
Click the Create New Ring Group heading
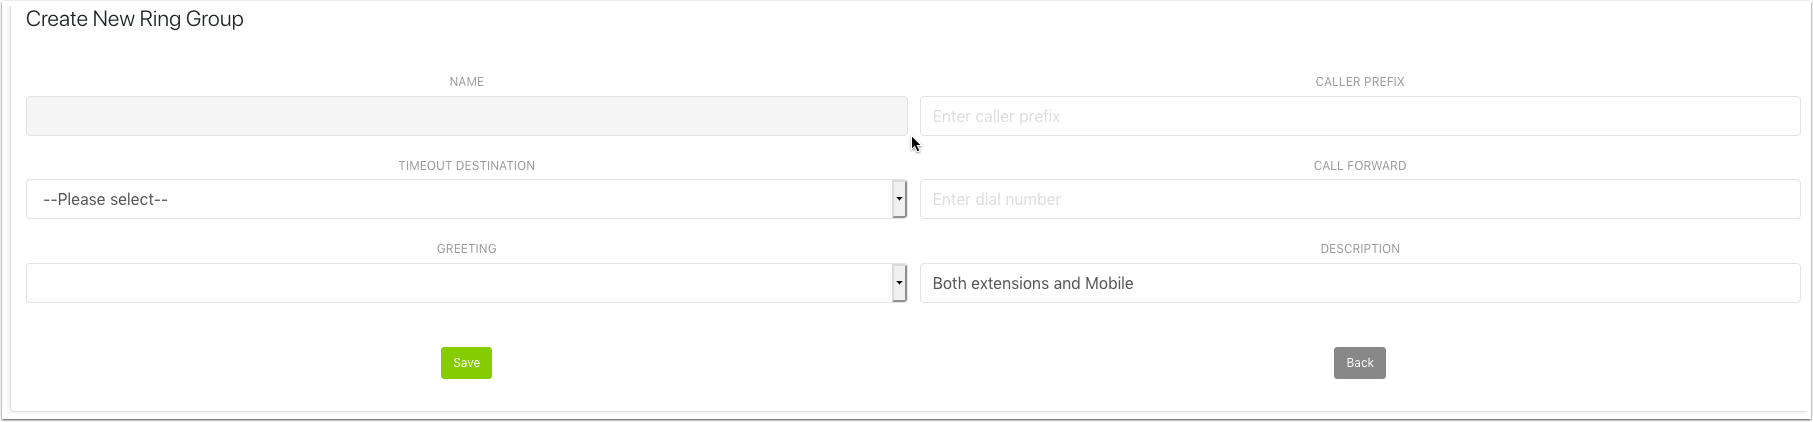point(135,19)
